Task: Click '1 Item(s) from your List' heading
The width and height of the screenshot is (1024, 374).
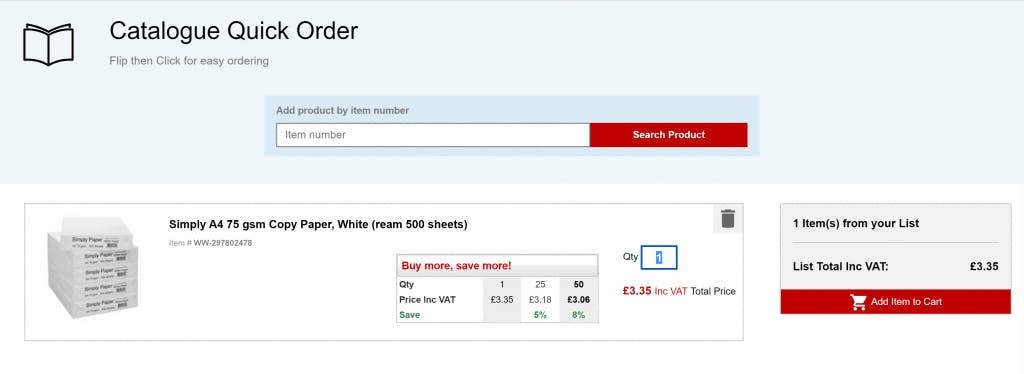Action: click(856, 223)
